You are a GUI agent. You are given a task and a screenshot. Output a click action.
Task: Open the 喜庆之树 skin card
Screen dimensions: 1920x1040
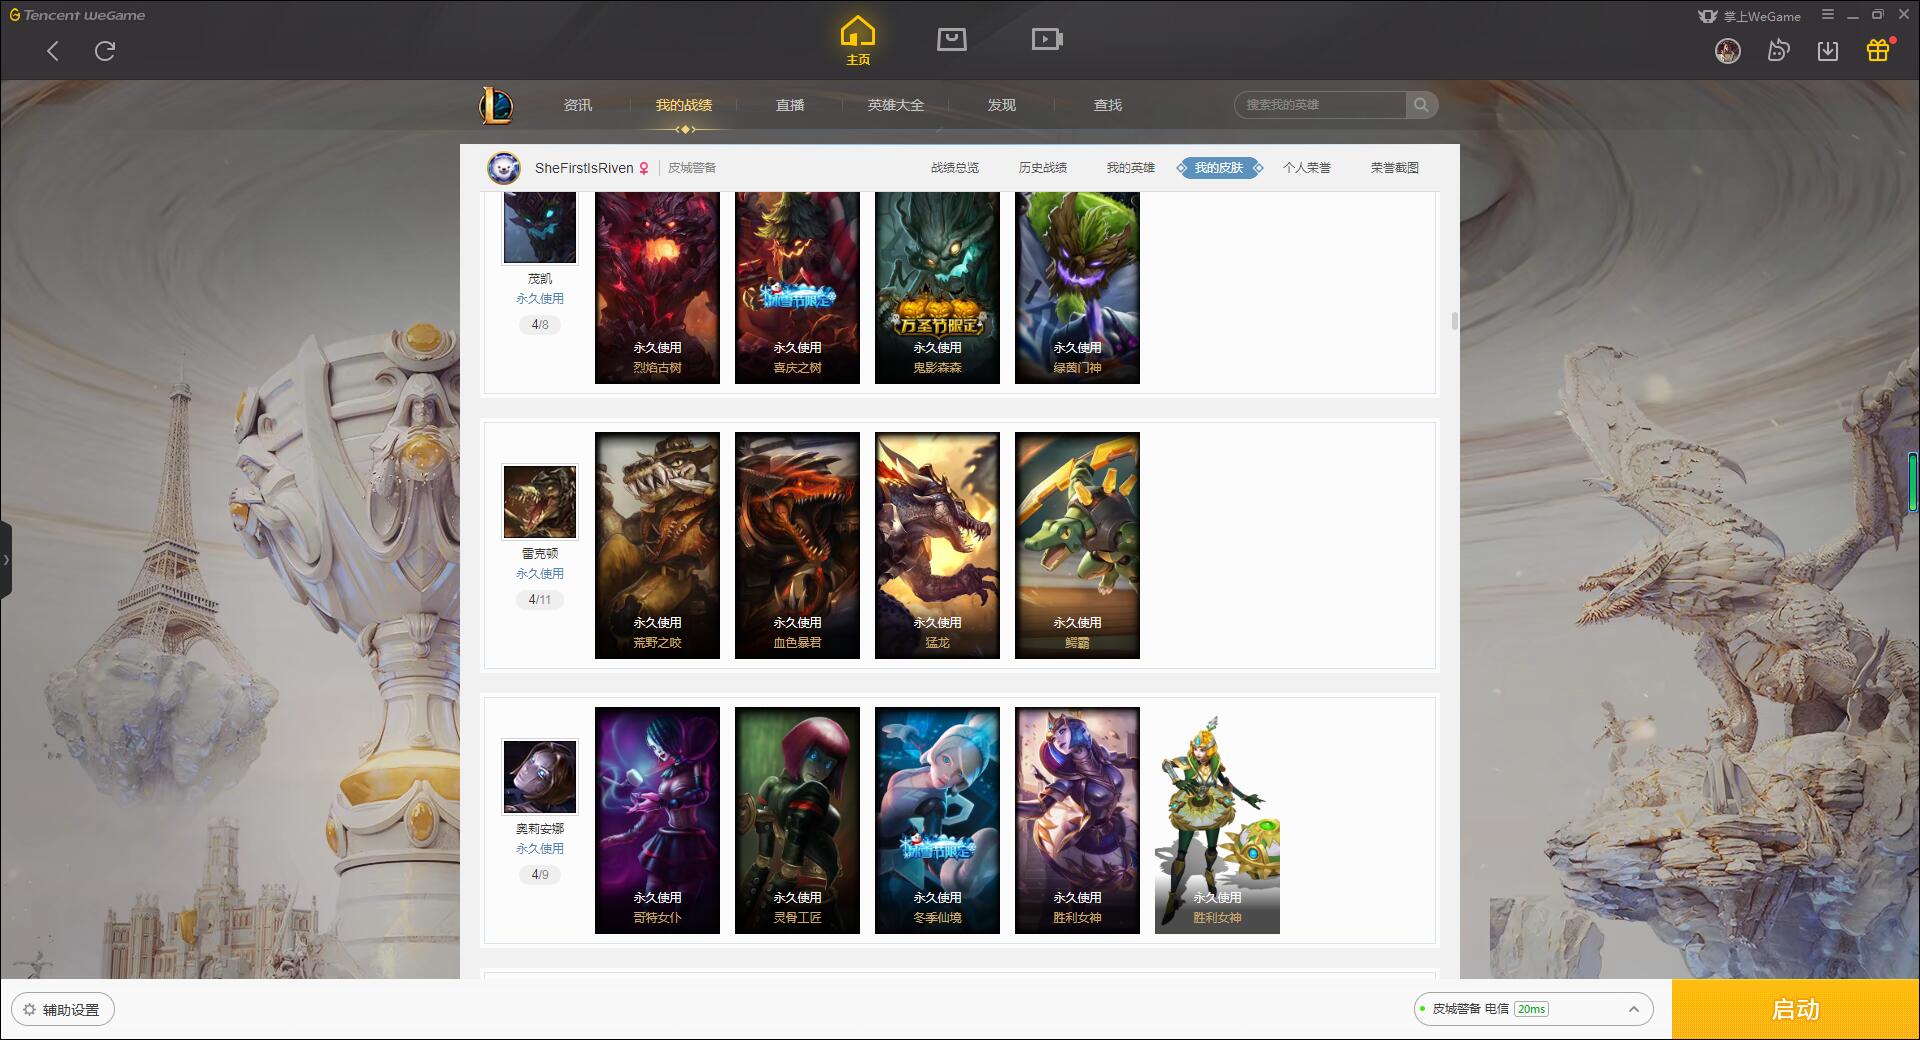tap(797, 288)
